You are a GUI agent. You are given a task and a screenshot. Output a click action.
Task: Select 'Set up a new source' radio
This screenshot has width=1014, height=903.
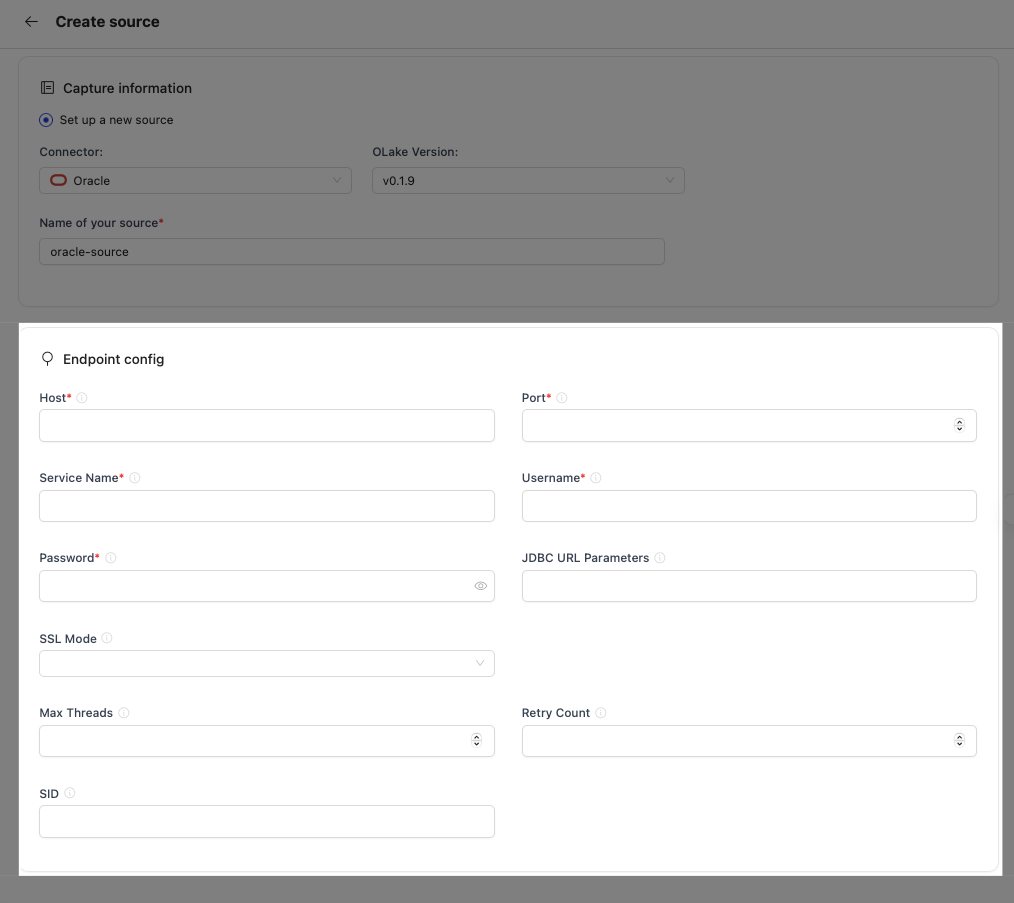pyautogui.click(x=46, y=120)
